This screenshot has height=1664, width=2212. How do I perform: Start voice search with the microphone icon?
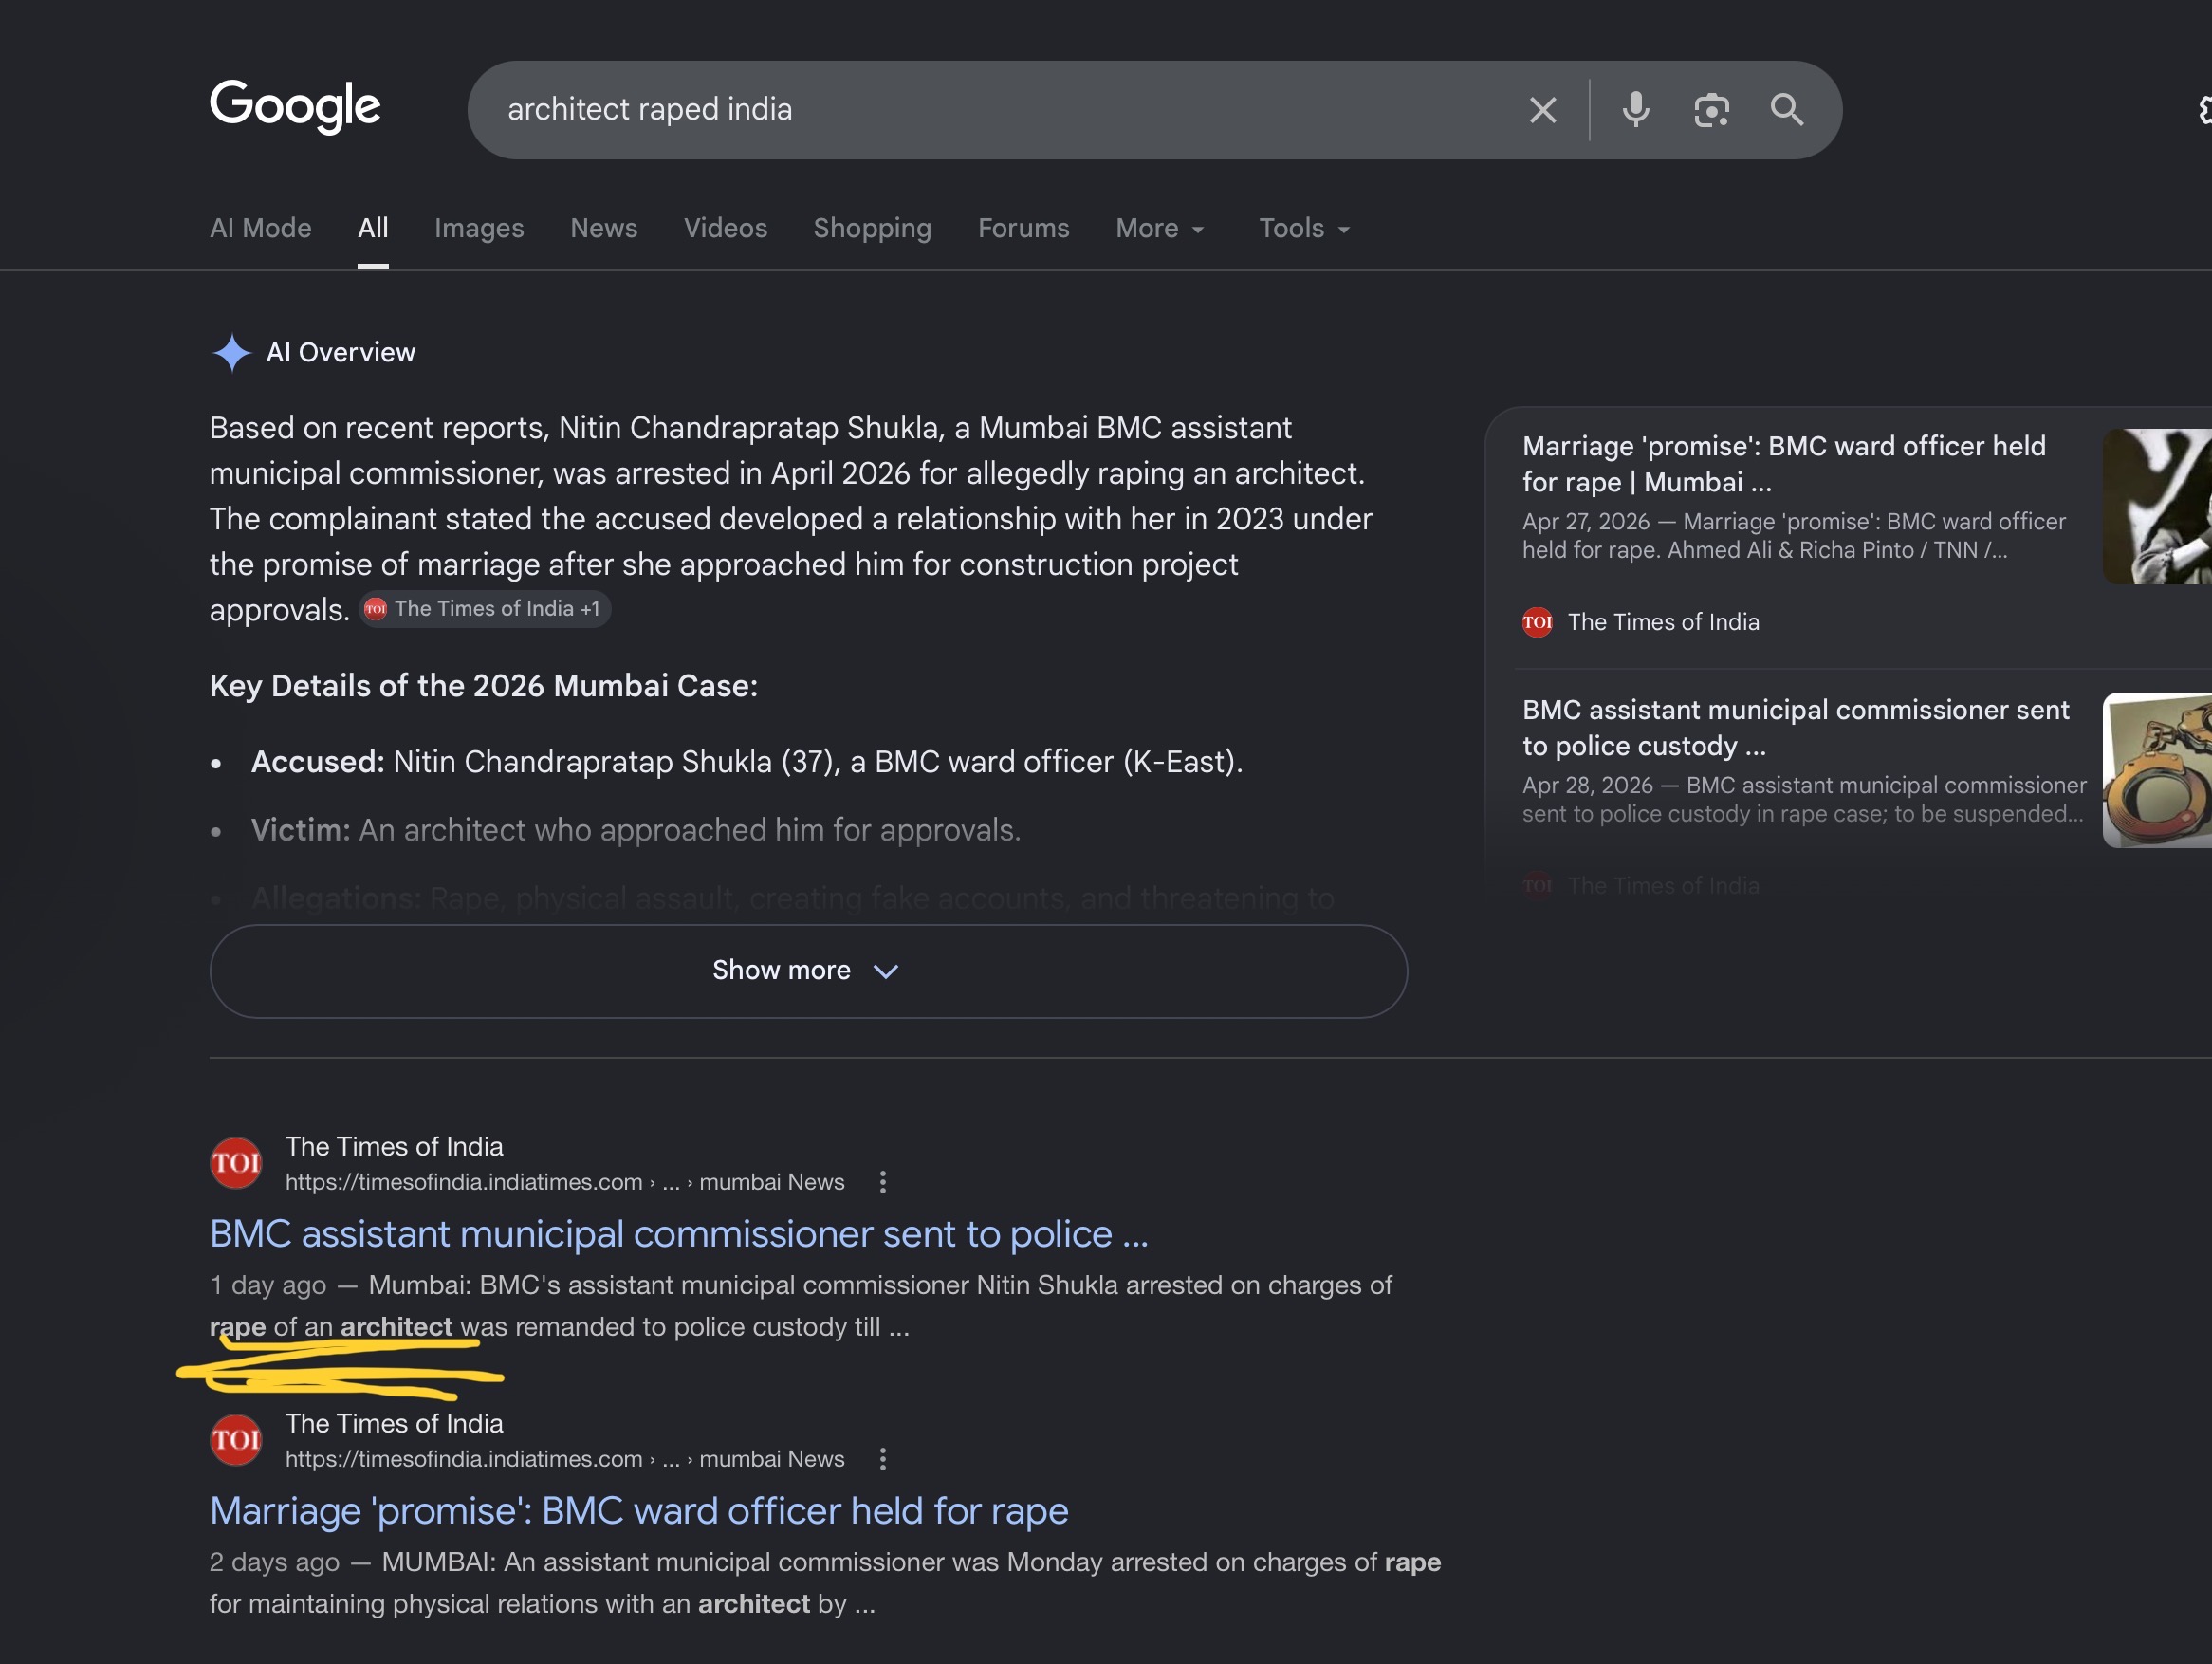(1635, 110)
